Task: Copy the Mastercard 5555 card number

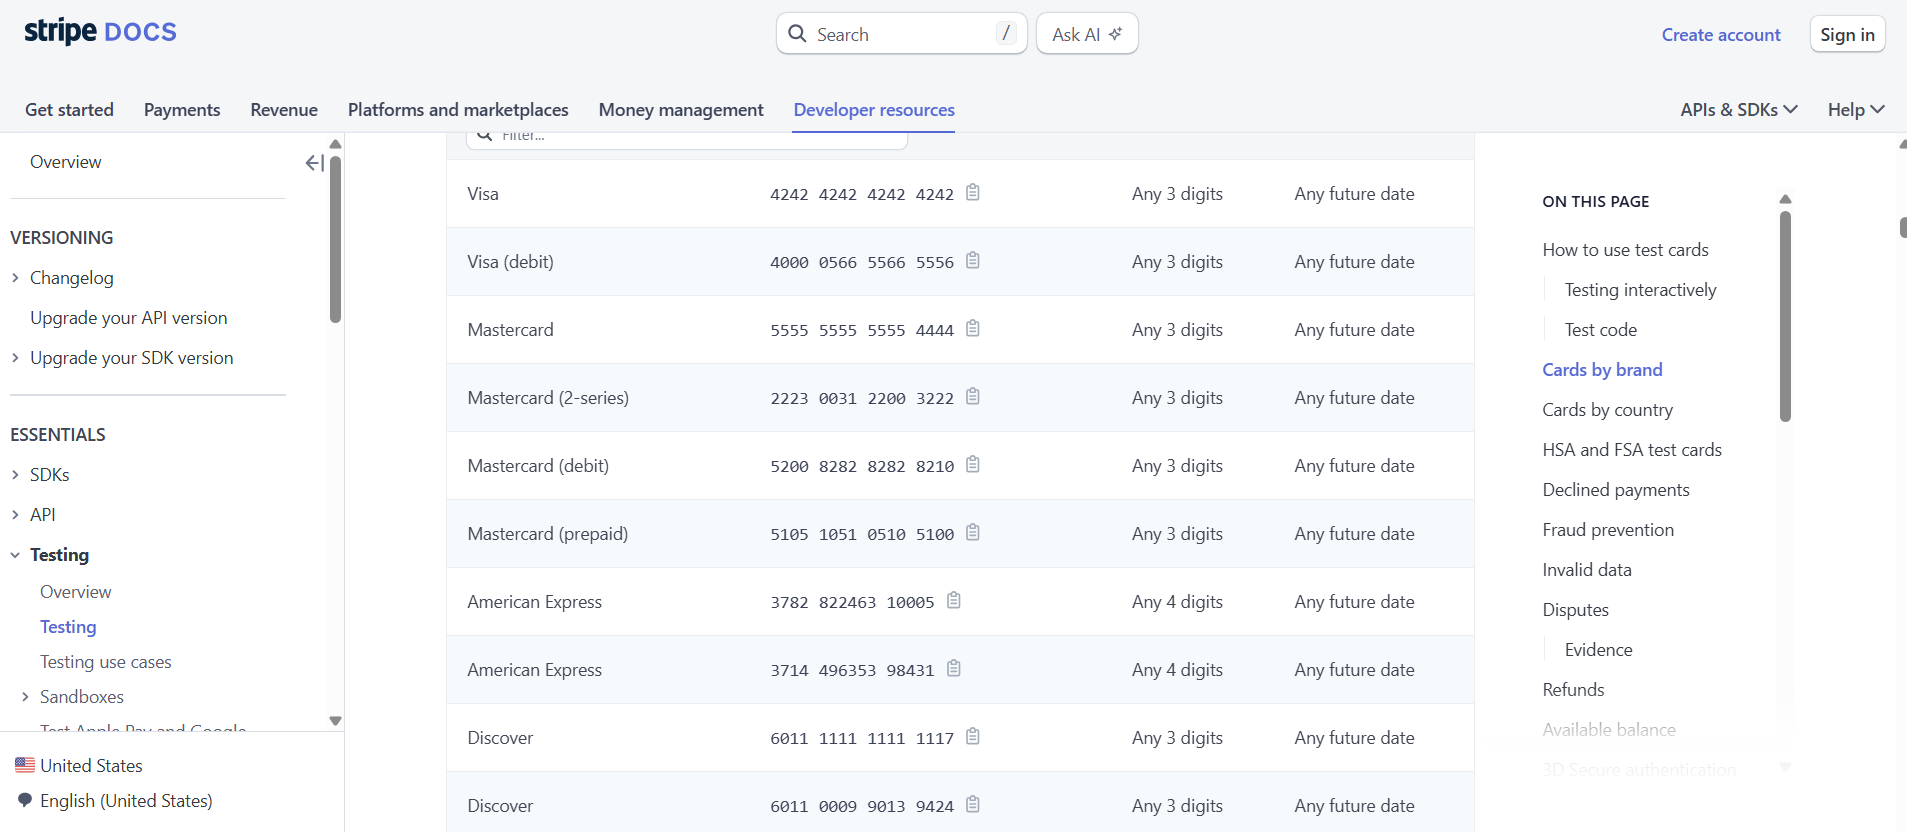Action: (x=972, y=329)
